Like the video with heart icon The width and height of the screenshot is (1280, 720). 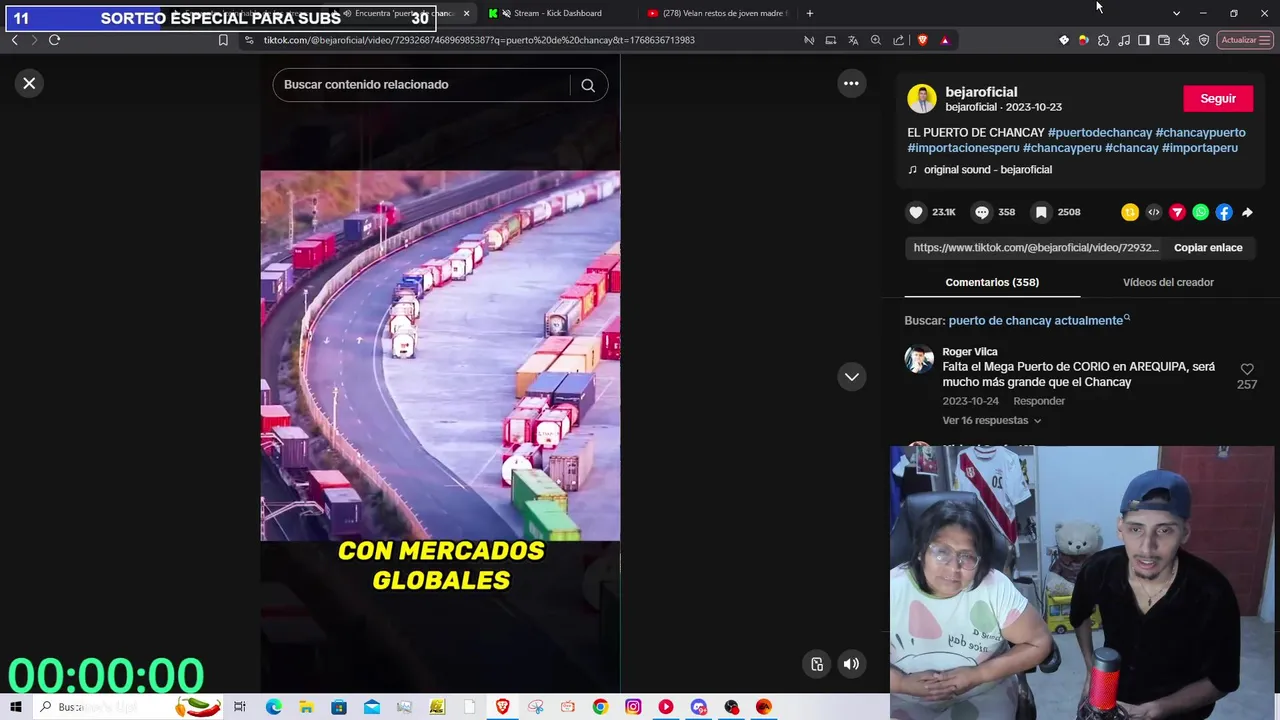tap(916, 212)
